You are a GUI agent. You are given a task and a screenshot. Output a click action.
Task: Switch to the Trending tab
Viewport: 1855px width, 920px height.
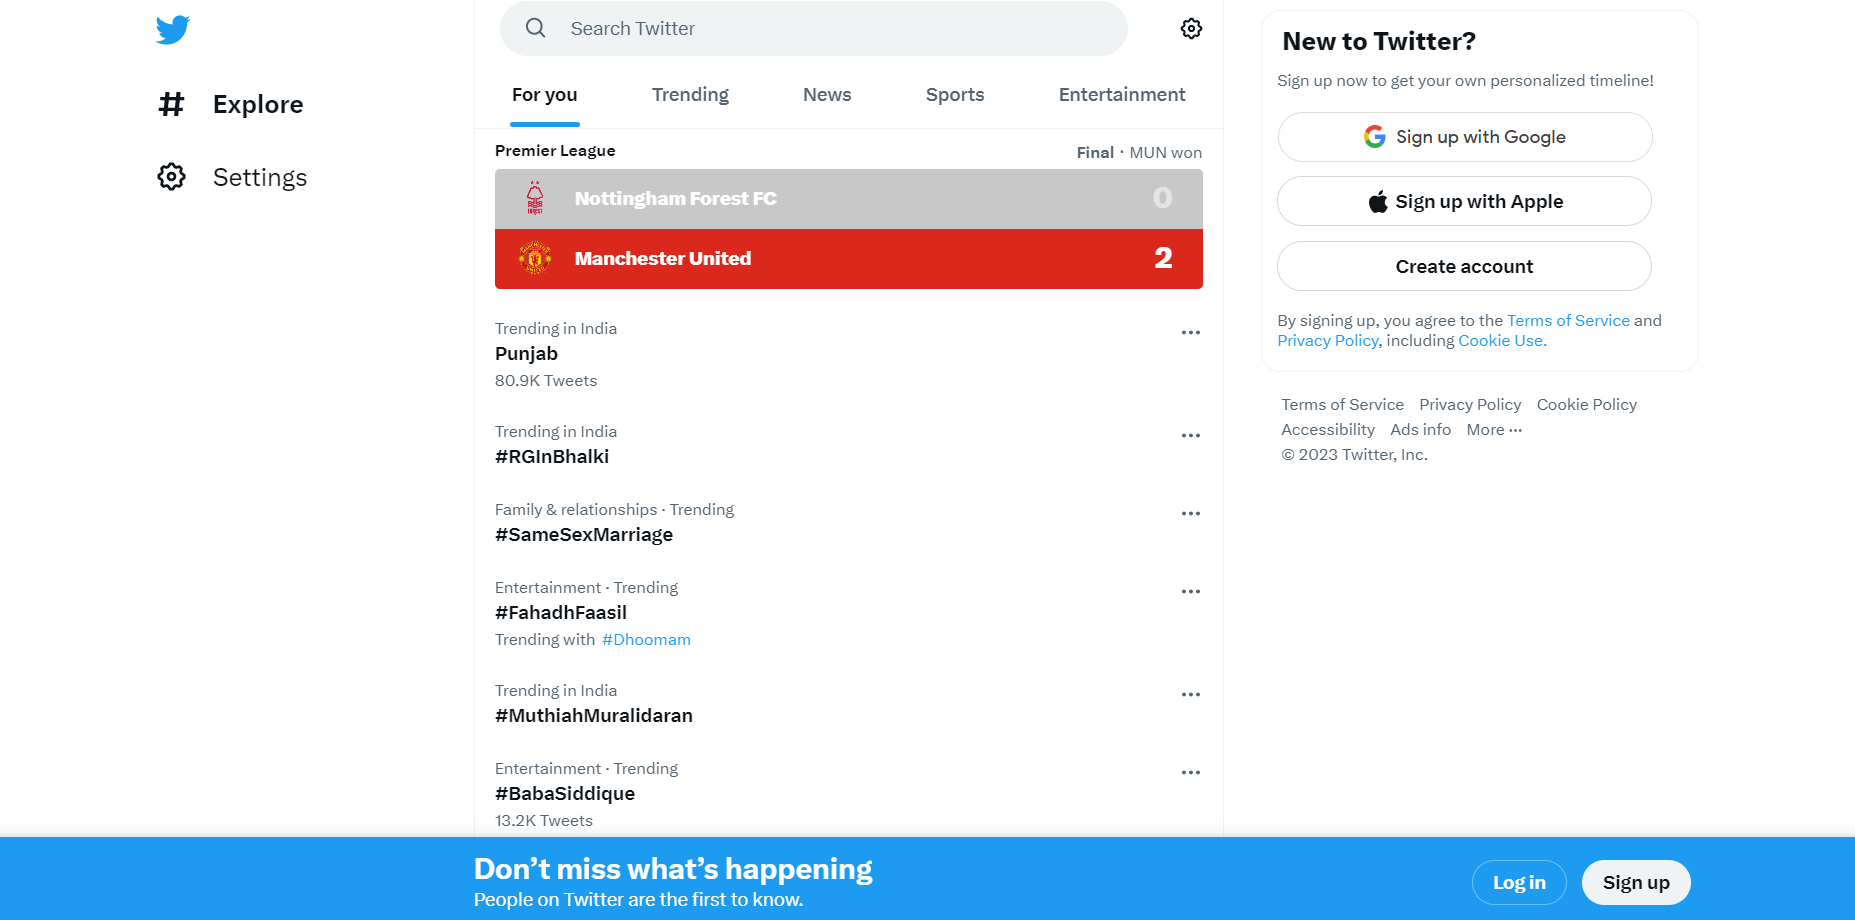tap(690, 95)
